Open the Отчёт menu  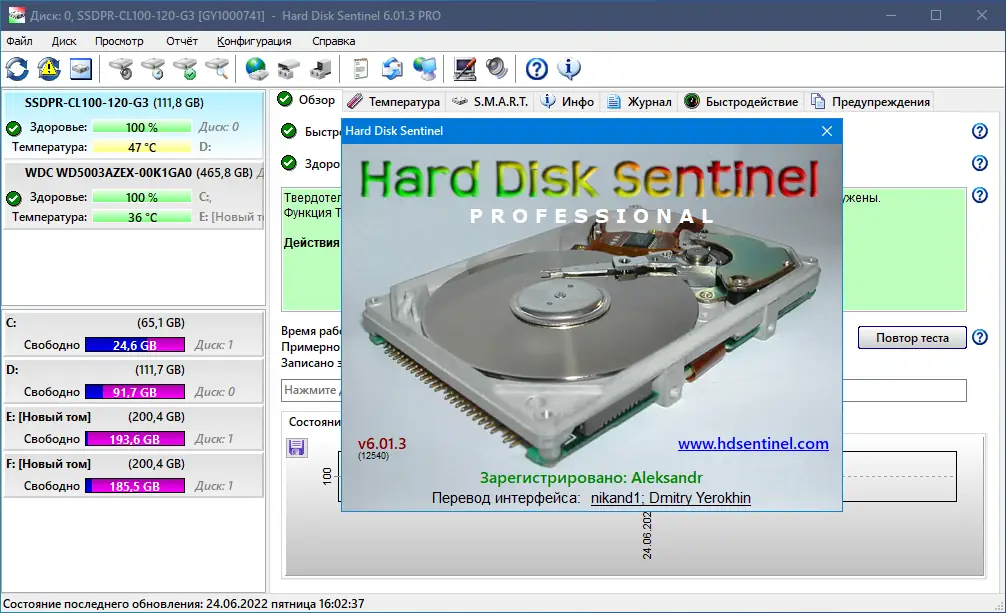click(182, 41)
